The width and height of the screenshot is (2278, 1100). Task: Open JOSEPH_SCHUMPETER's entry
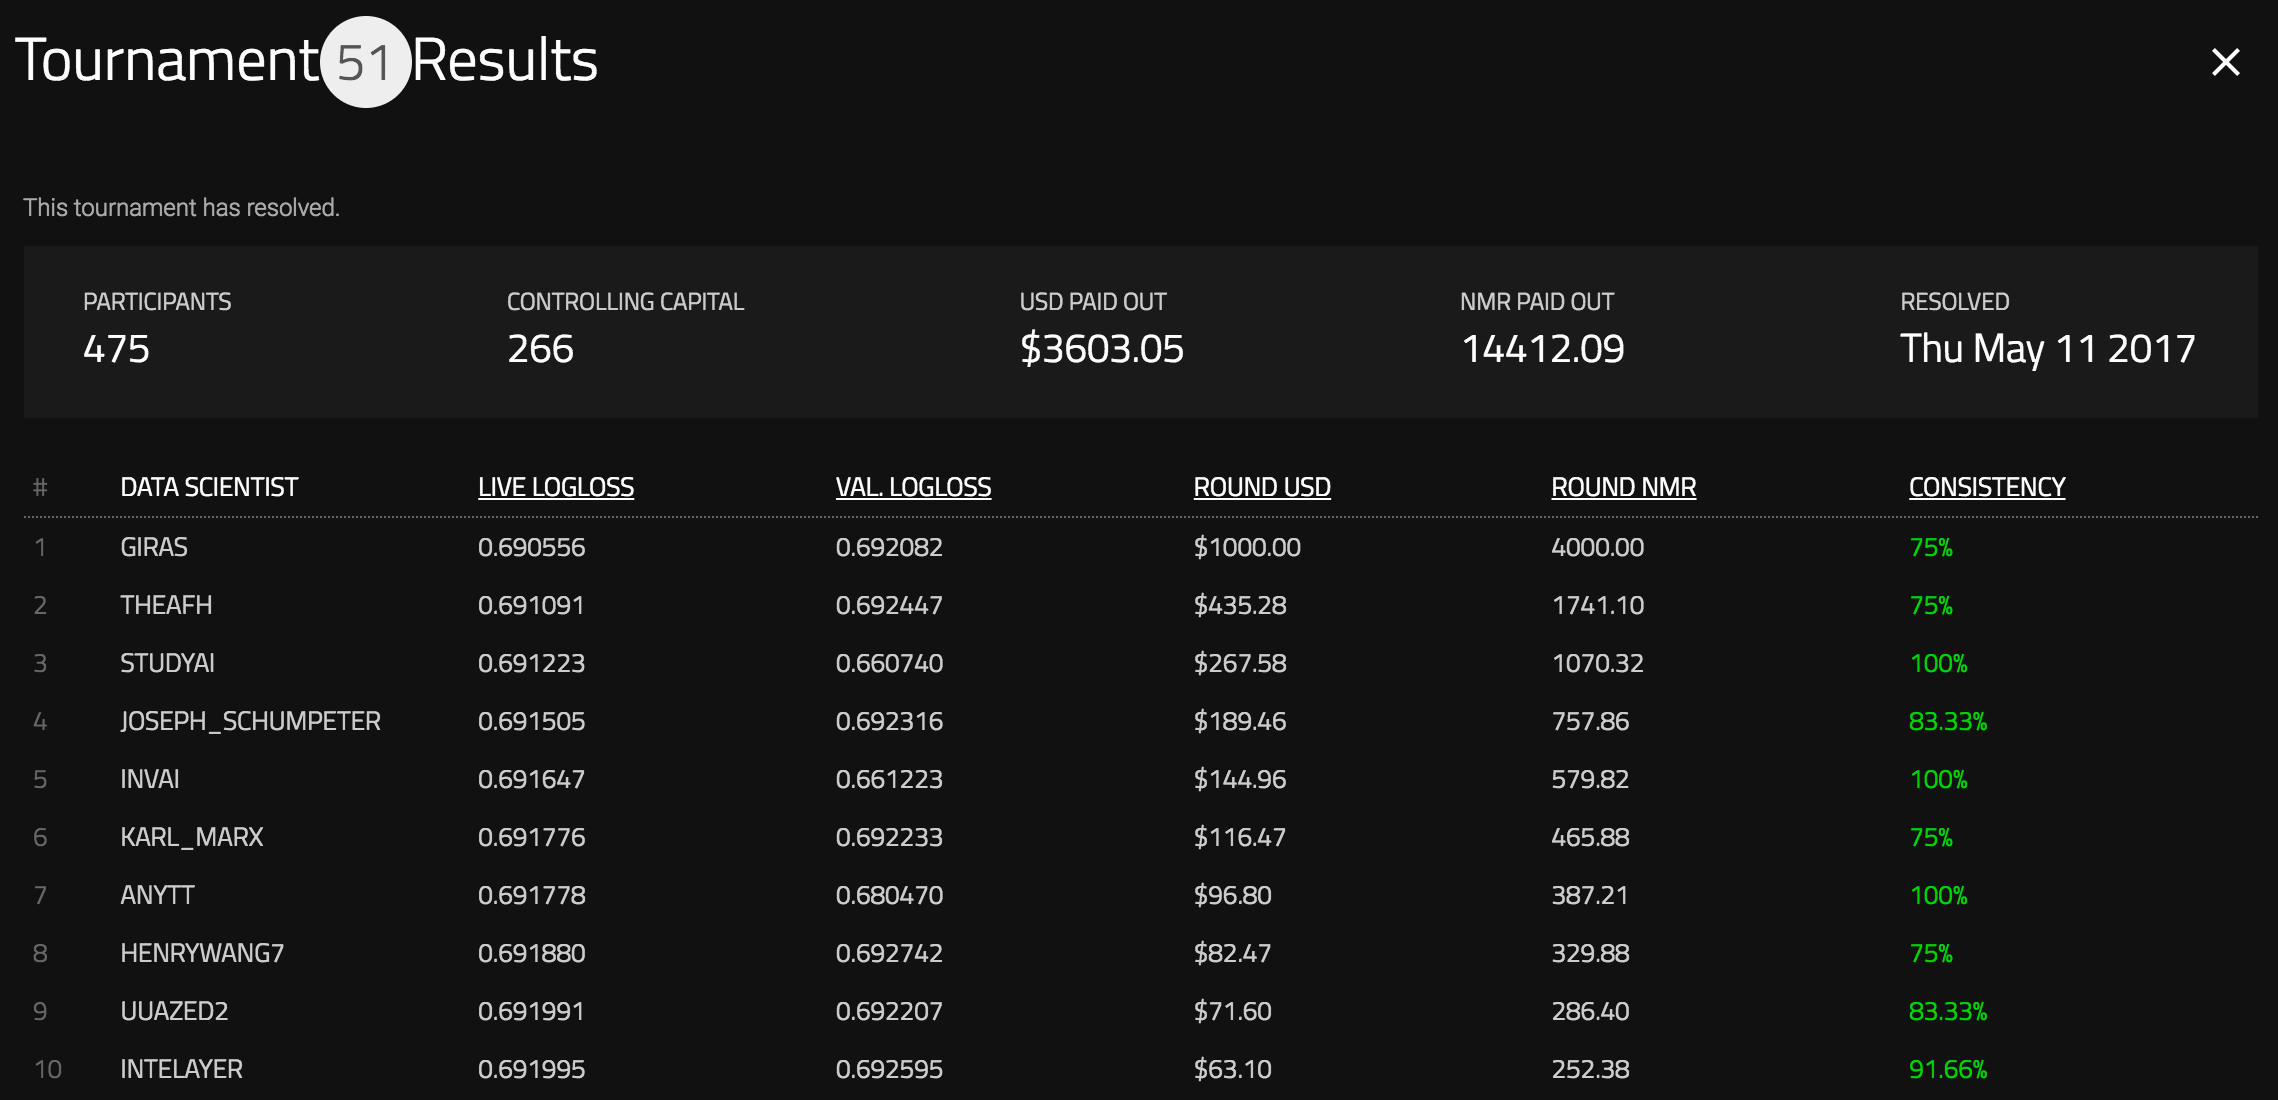tap(250, 720)
